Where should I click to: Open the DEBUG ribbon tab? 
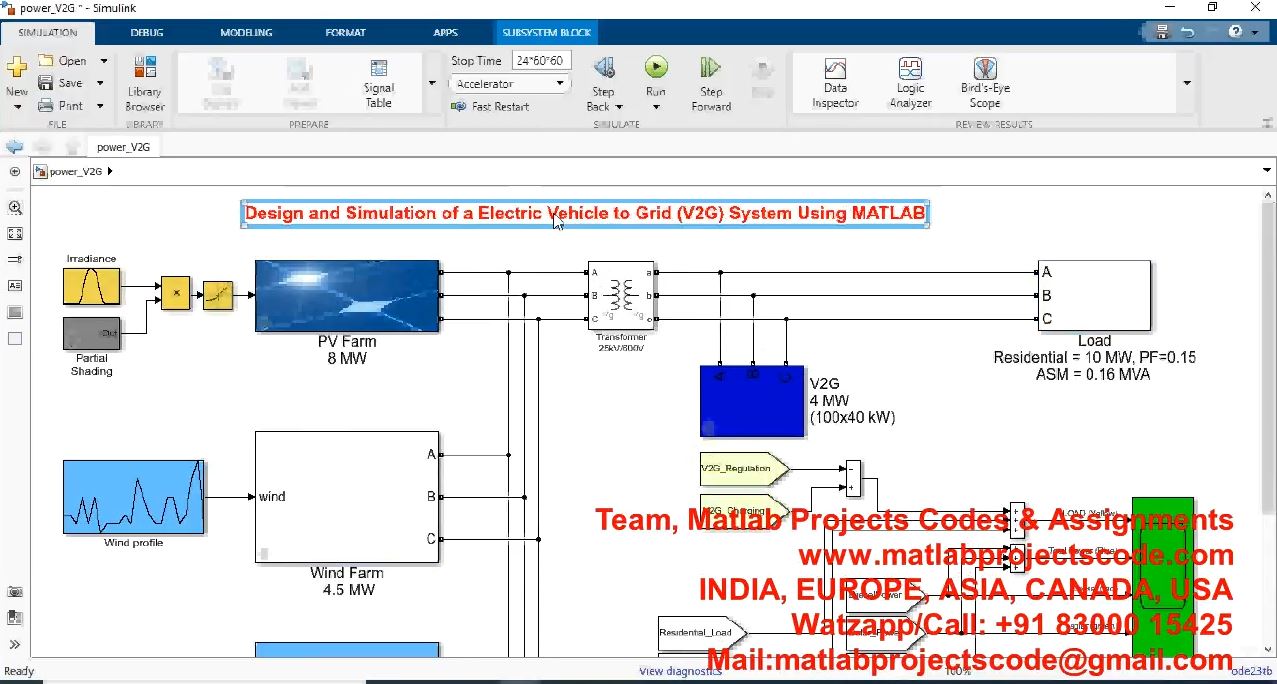(147, 32)
